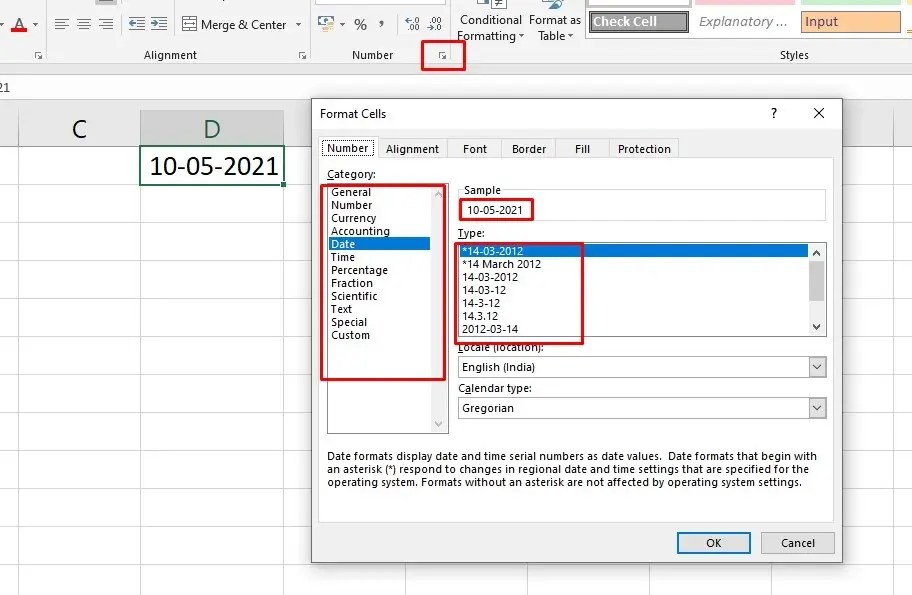Viewport: 912px width, 595px height.
Task: Choose 14-03-12 date type
Action: [633, 290]
